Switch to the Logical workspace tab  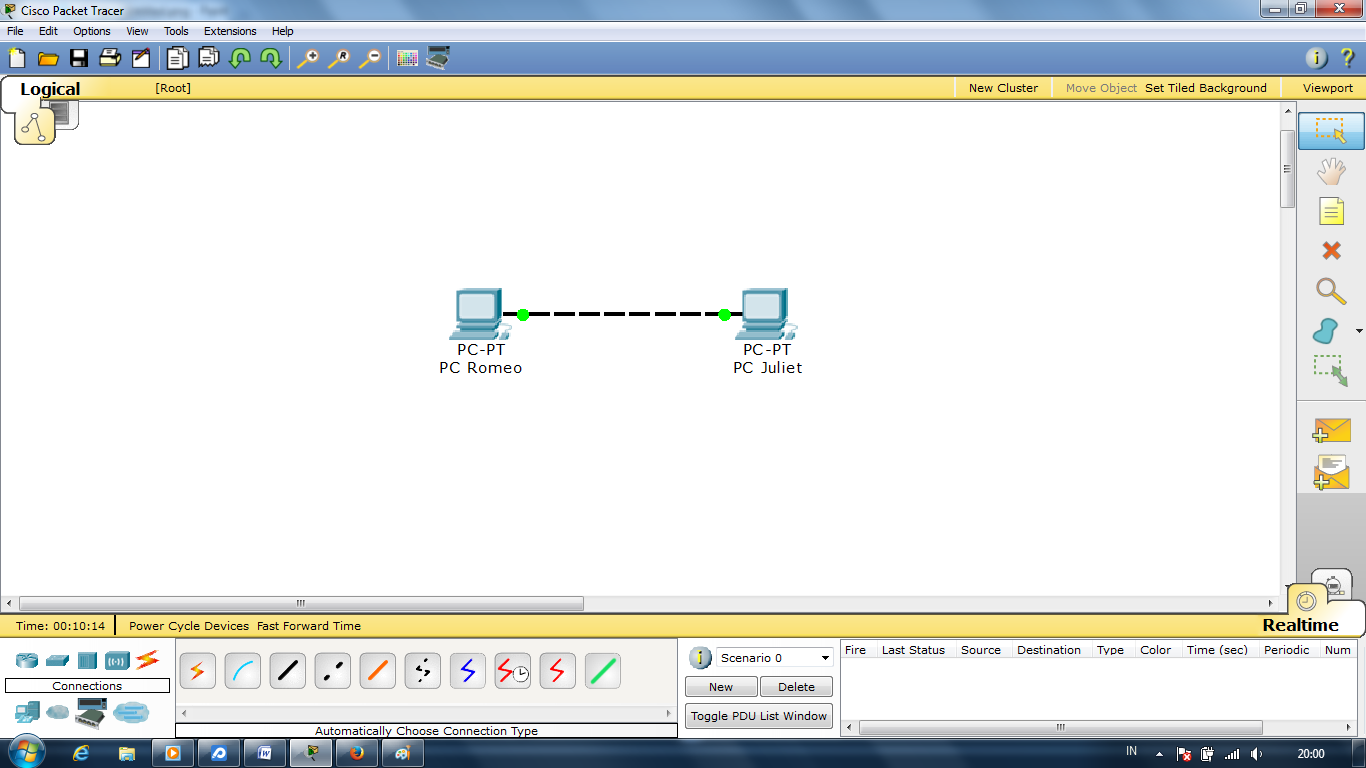(50, 89)
